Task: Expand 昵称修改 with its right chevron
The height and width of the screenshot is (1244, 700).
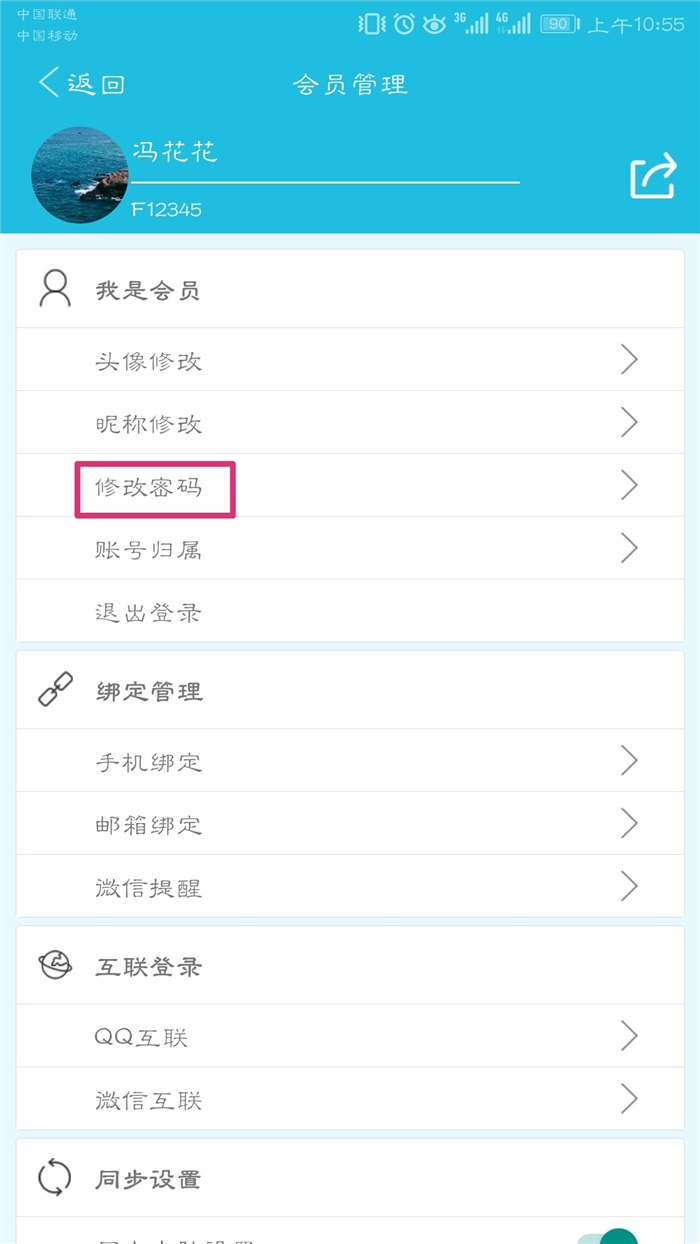Action: [629, 423]
